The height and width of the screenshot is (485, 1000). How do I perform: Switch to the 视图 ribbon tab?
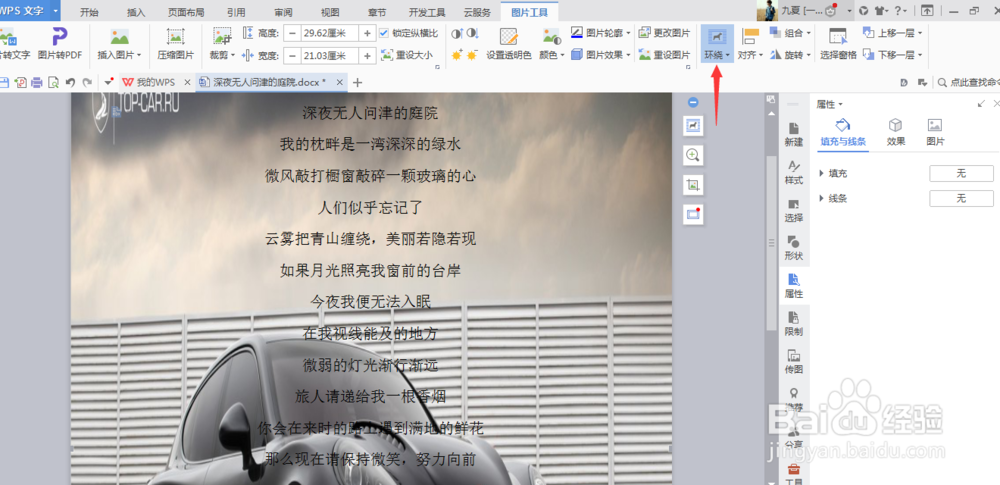tap(330, 12)
